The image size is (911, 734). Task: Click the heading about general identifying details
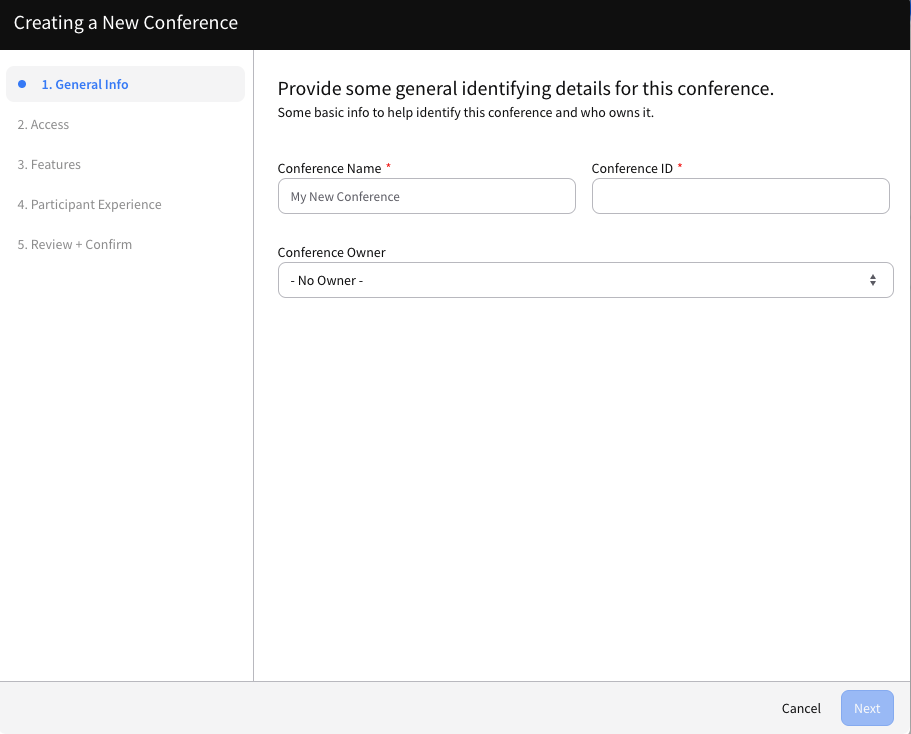(x=526, y=89)
